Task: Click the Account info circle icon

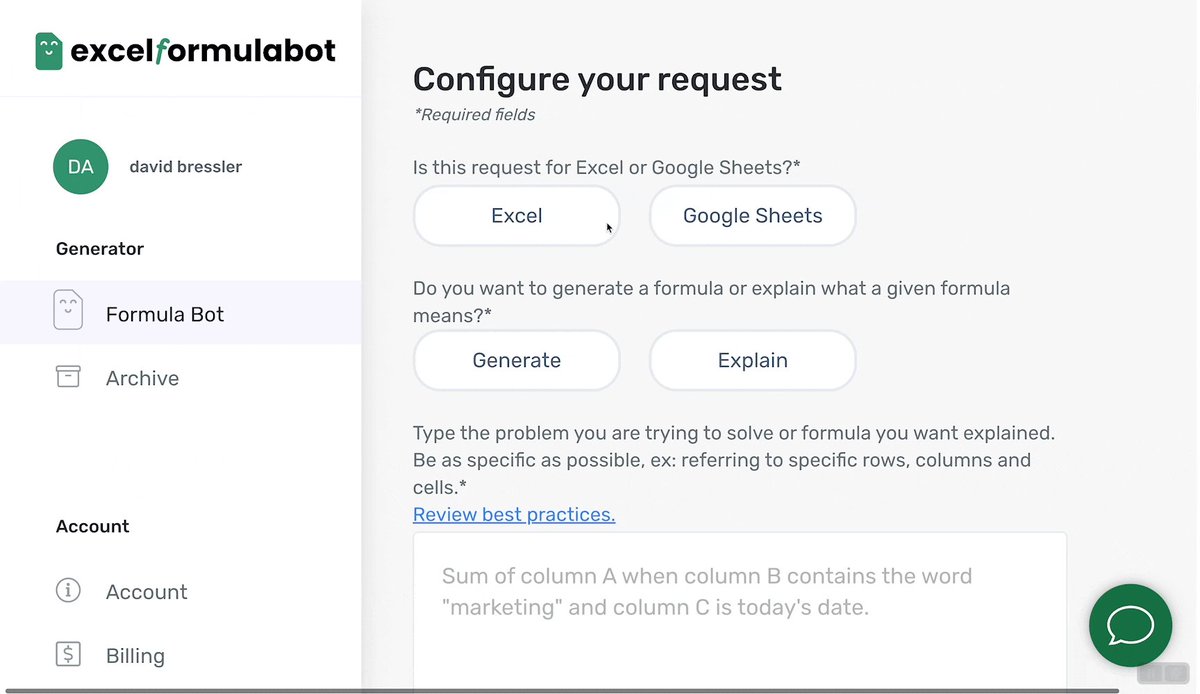Action: 68,591
